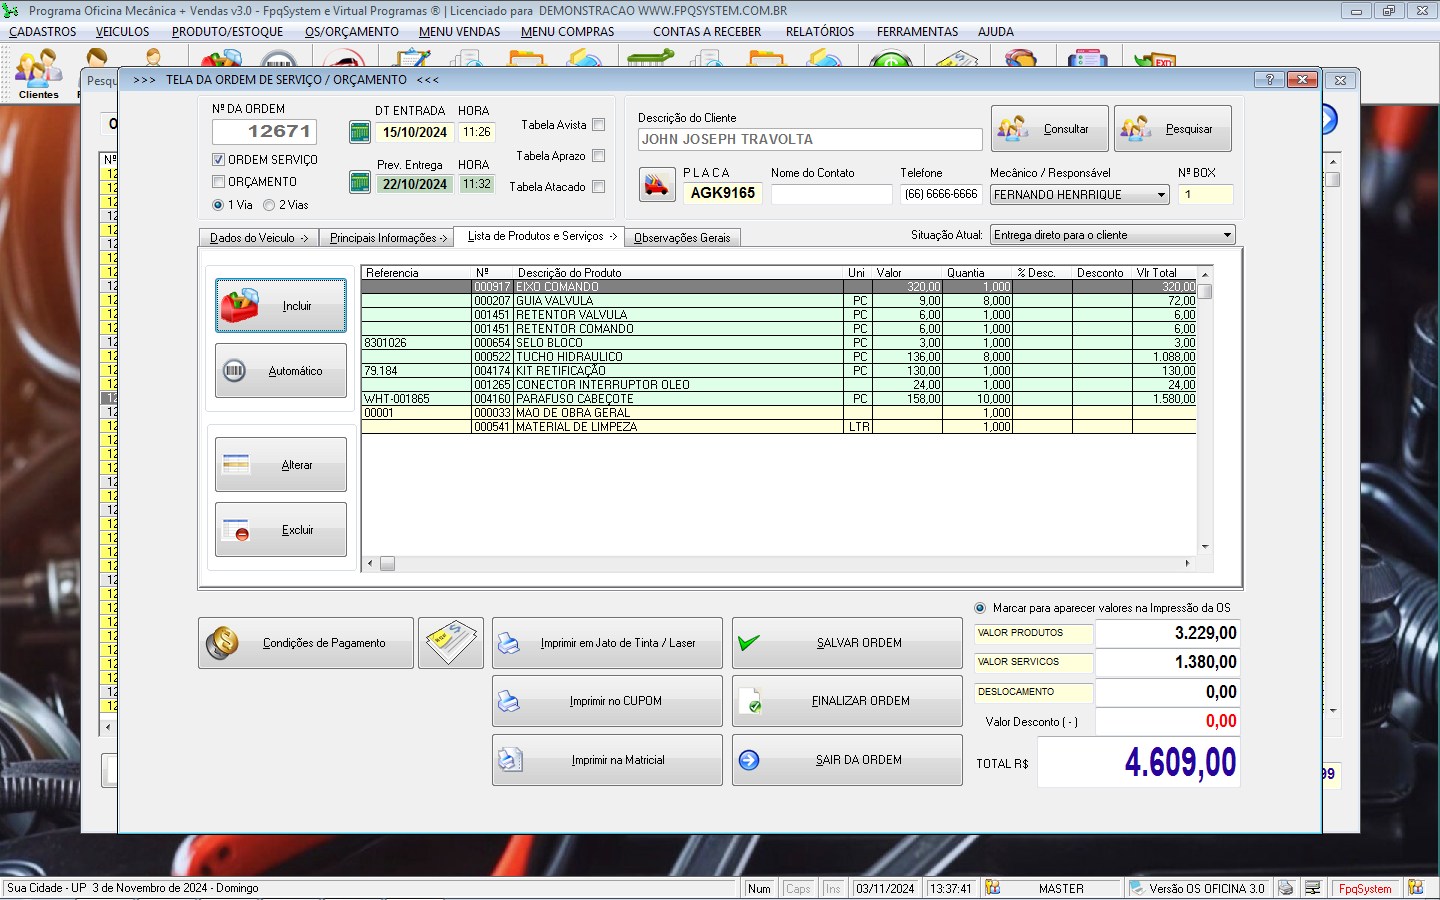Click FINALIZAR ORDEM button

[x=847, y=701]
